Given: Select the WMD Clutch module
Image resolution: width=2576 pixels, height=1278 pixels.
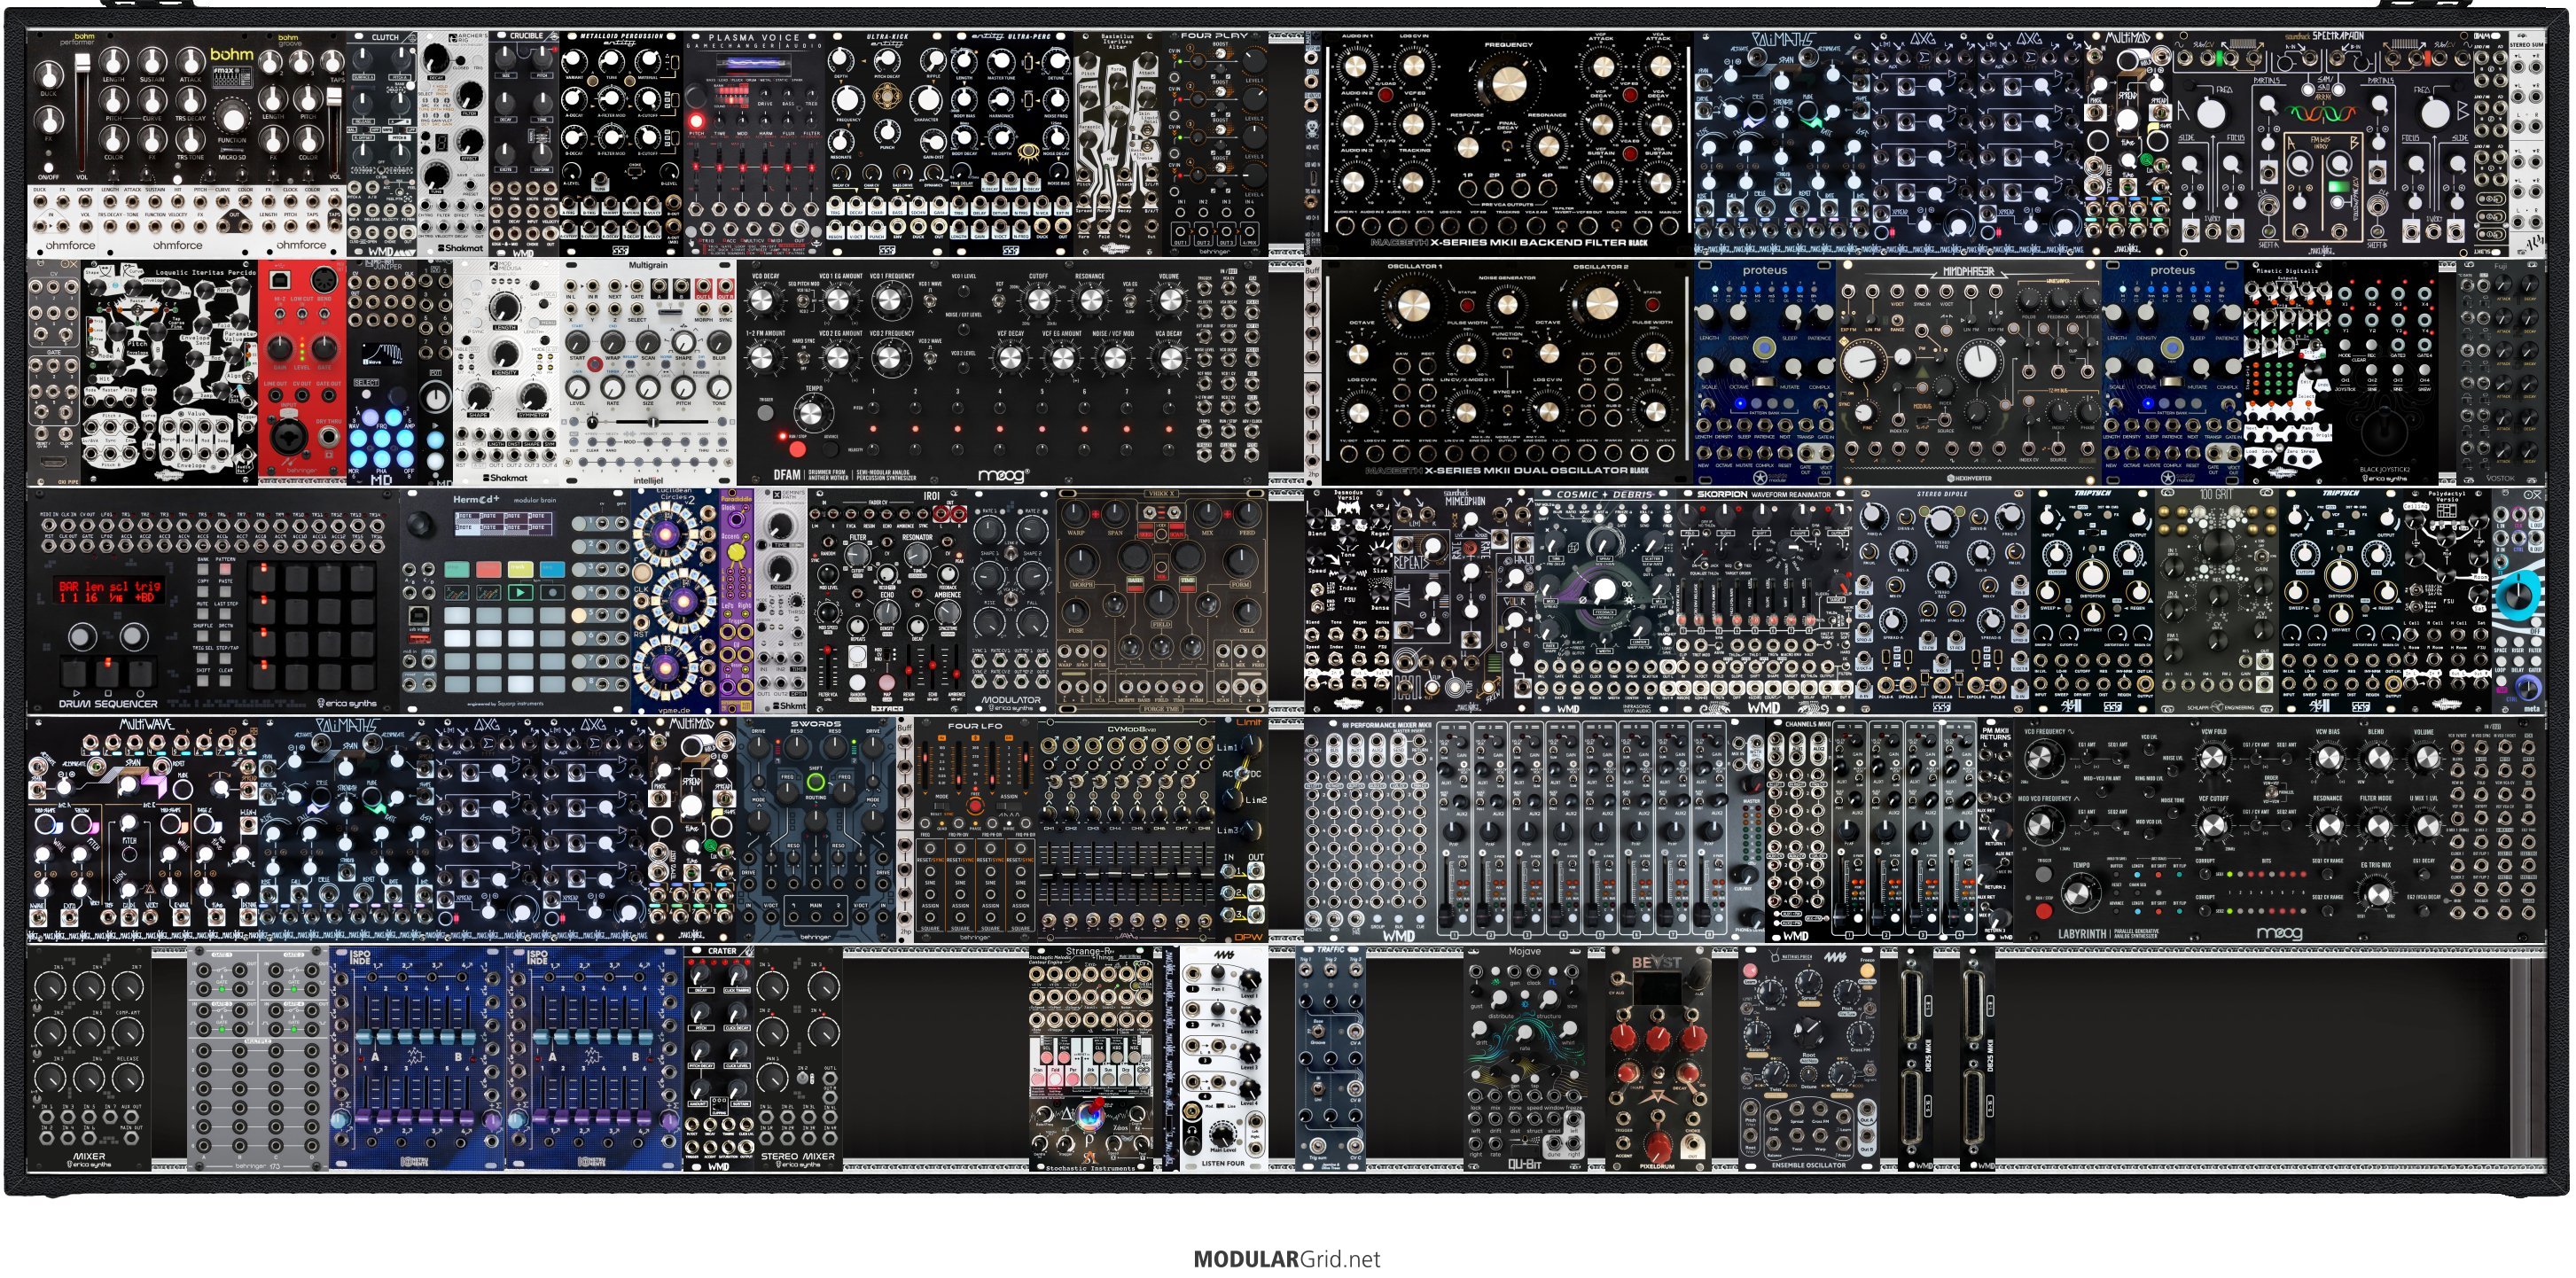Looking at the screenshot, I should pyautogui.click(x=382, y=143).
